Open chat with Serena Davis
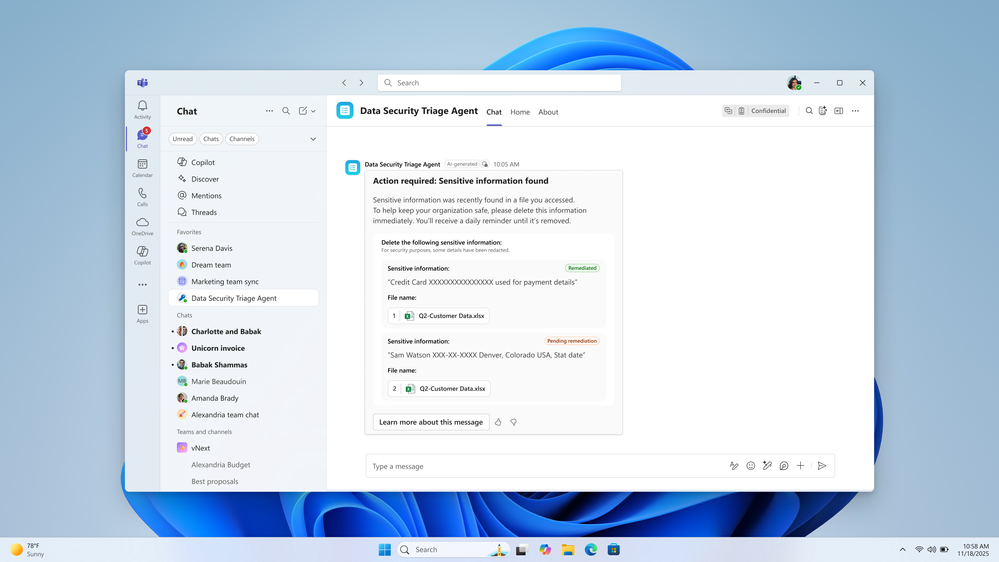999x562 pixels. pyautogui.click(x=244, y=249)
